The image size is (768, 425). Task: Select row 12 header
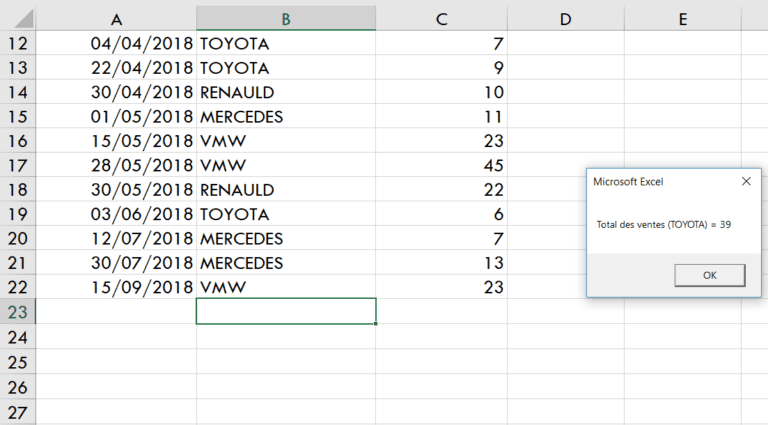tap(18, 43)
